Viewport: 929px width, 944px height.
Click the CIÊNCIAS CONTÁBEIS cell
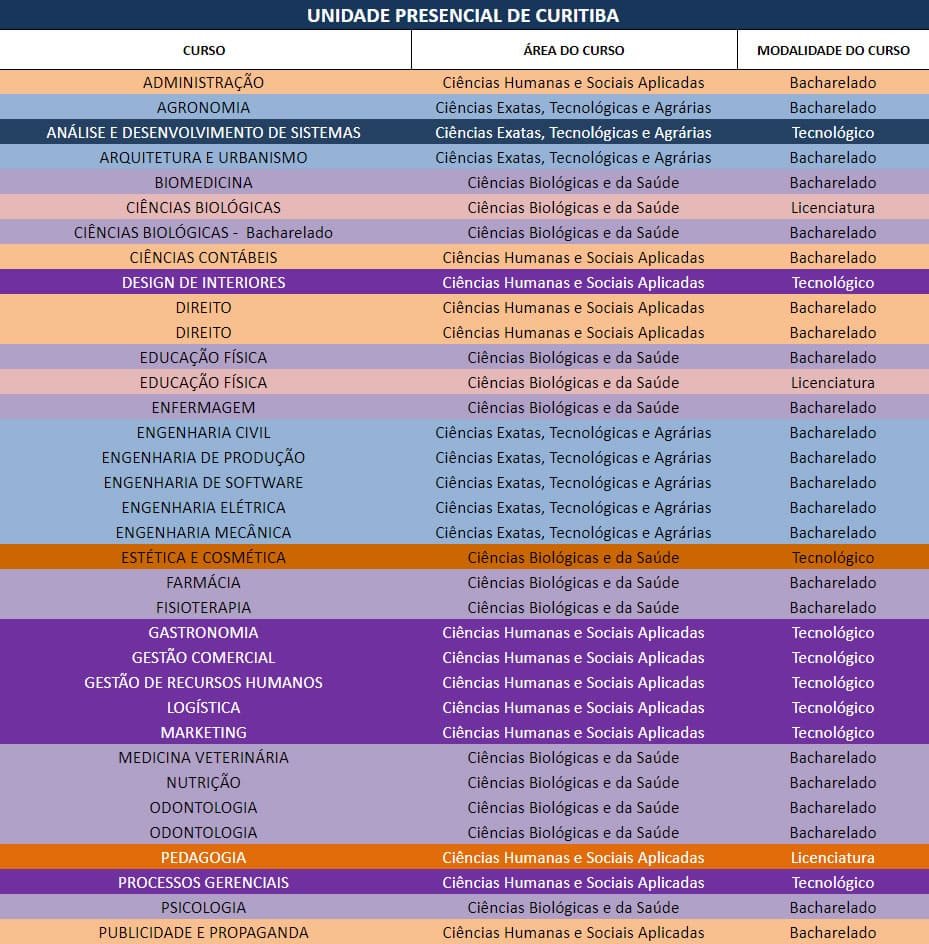[x=204, y=258]
